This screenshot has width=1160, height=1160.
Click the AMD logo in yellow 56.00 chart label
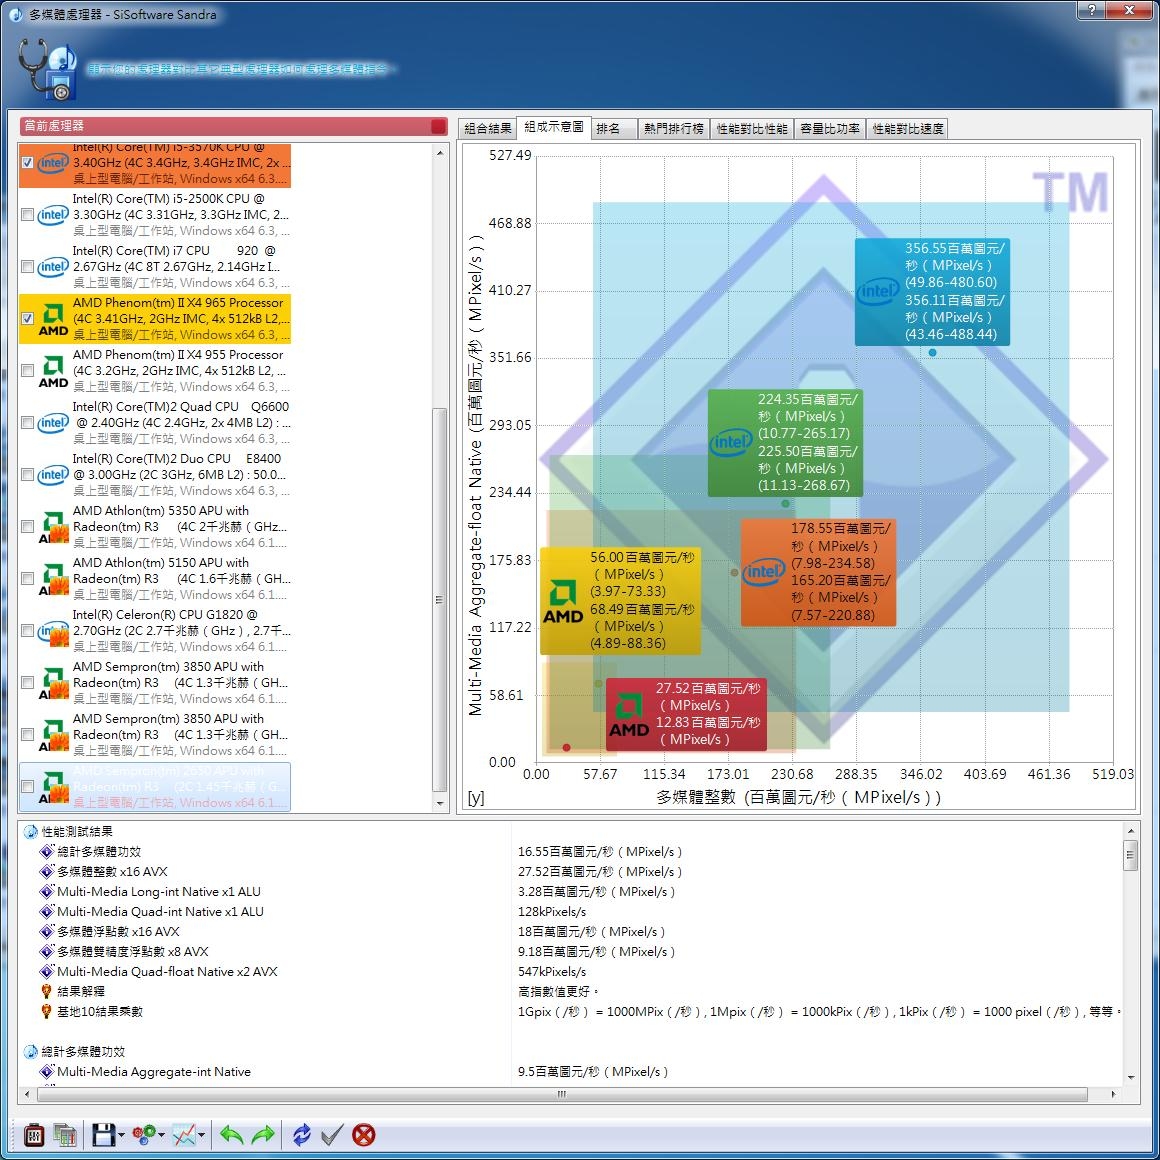563,601
